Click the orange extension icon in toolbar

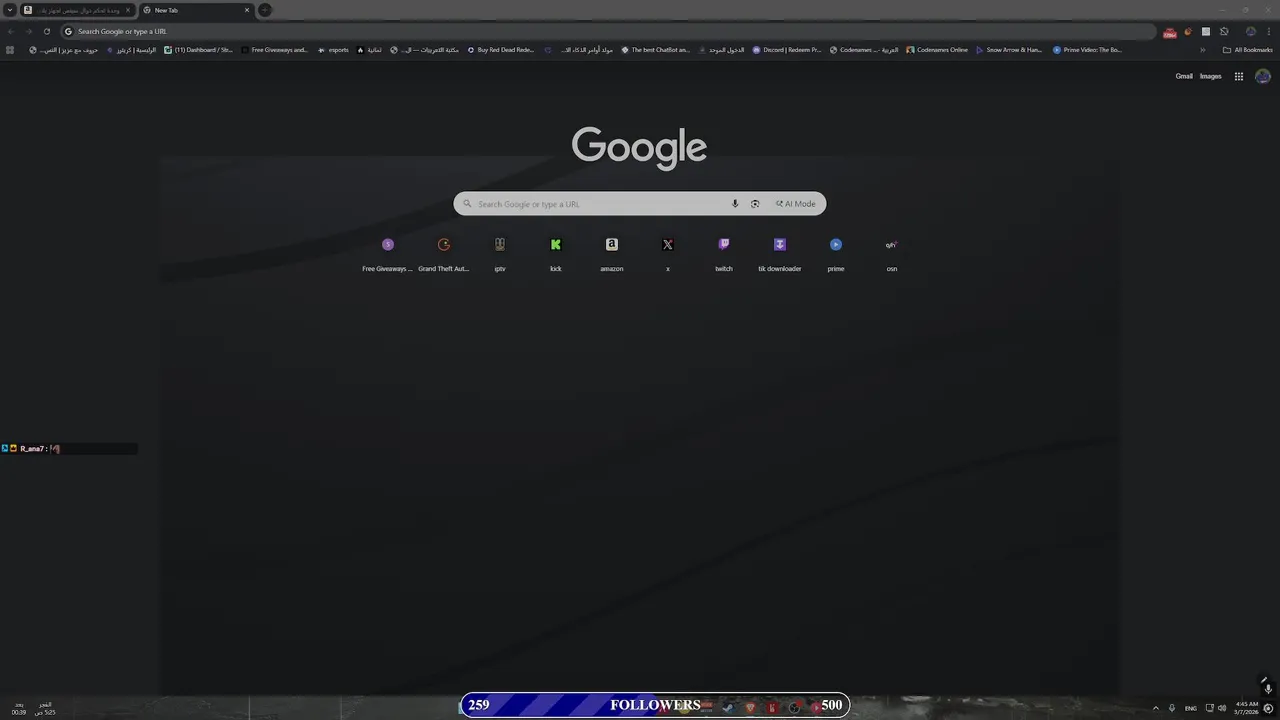[1188, 31]
